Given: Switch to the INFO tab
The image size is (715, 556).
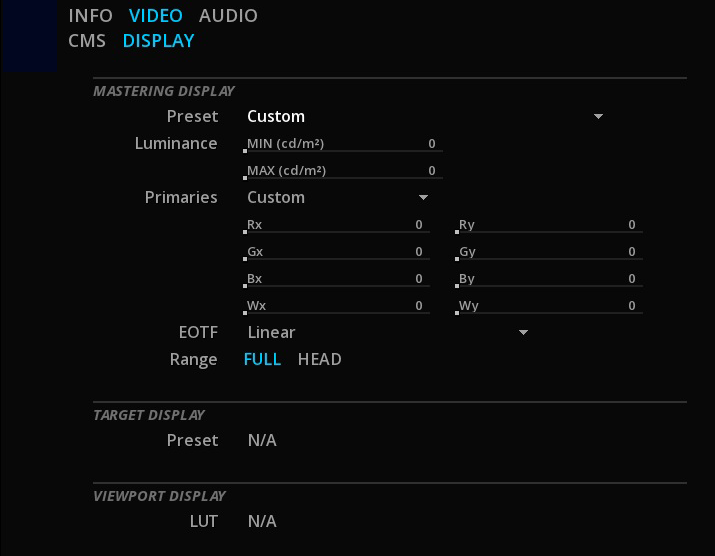Looking at the screenshot, I should [x=90, y=16].
